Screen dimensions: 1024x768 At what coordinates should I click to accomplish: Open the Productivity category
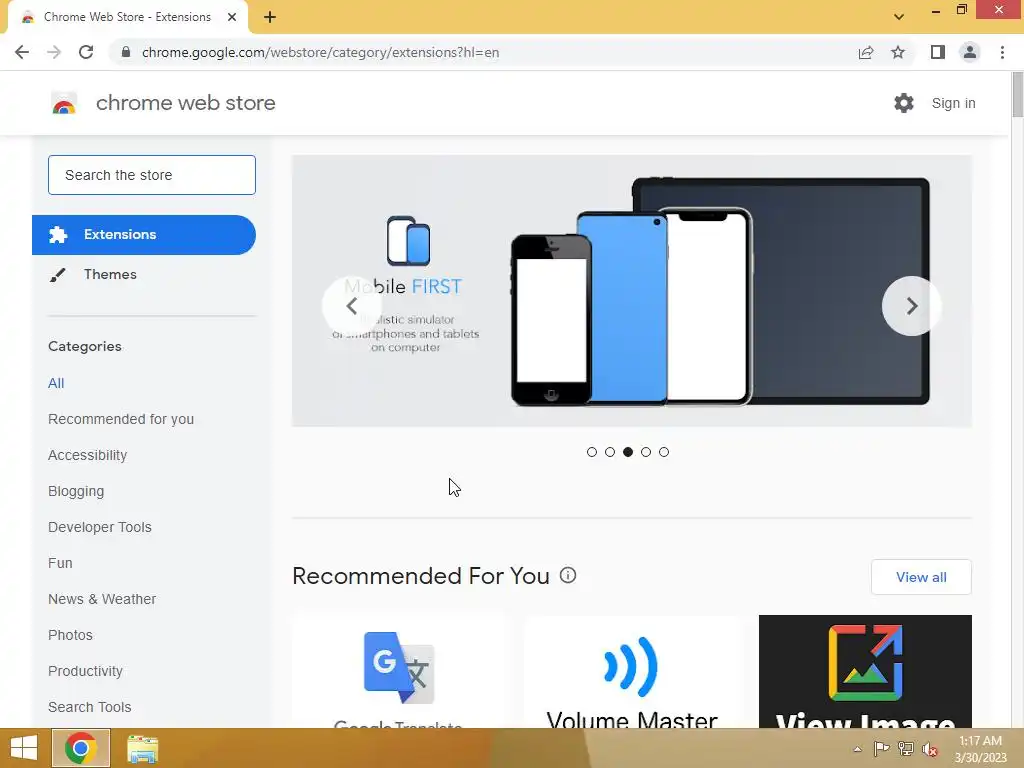click(x=85, y=671)
